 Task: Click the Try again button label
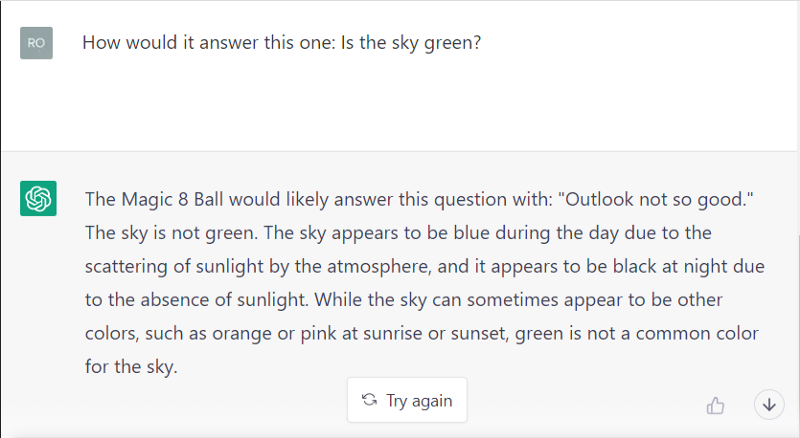[x=419, y=401]
